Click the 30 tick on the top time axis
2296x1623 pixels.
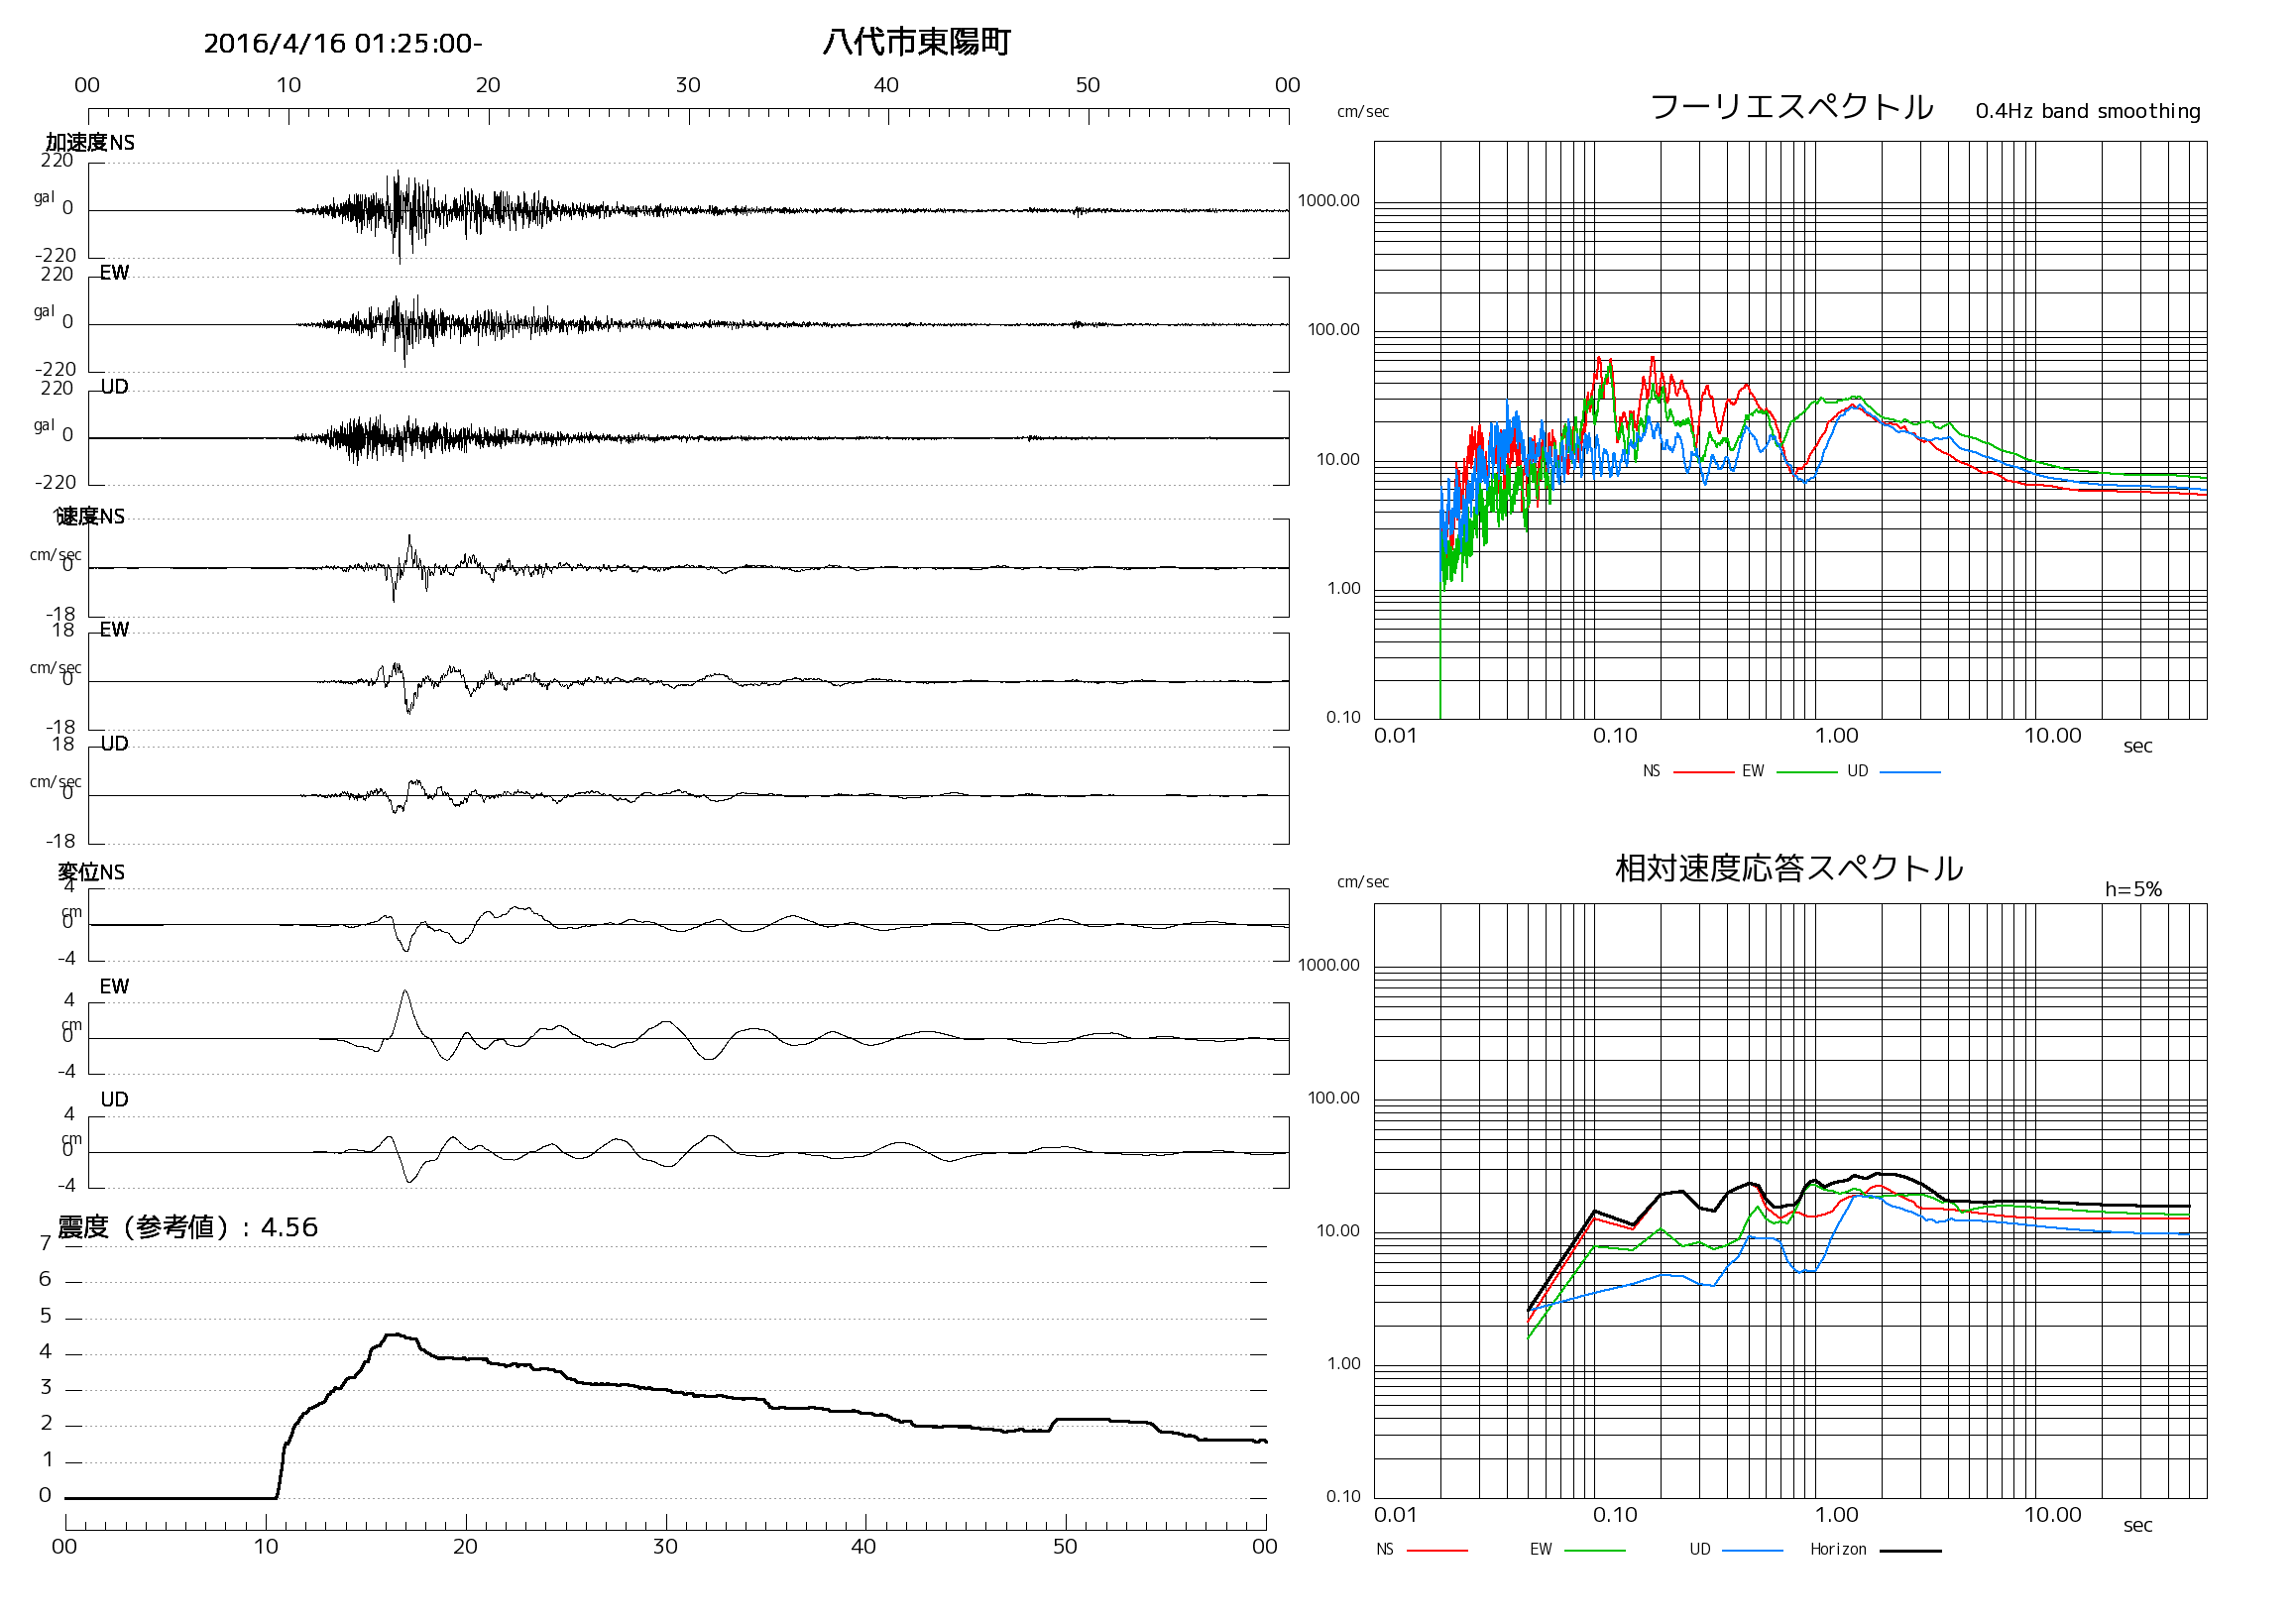tap(688, 85)
